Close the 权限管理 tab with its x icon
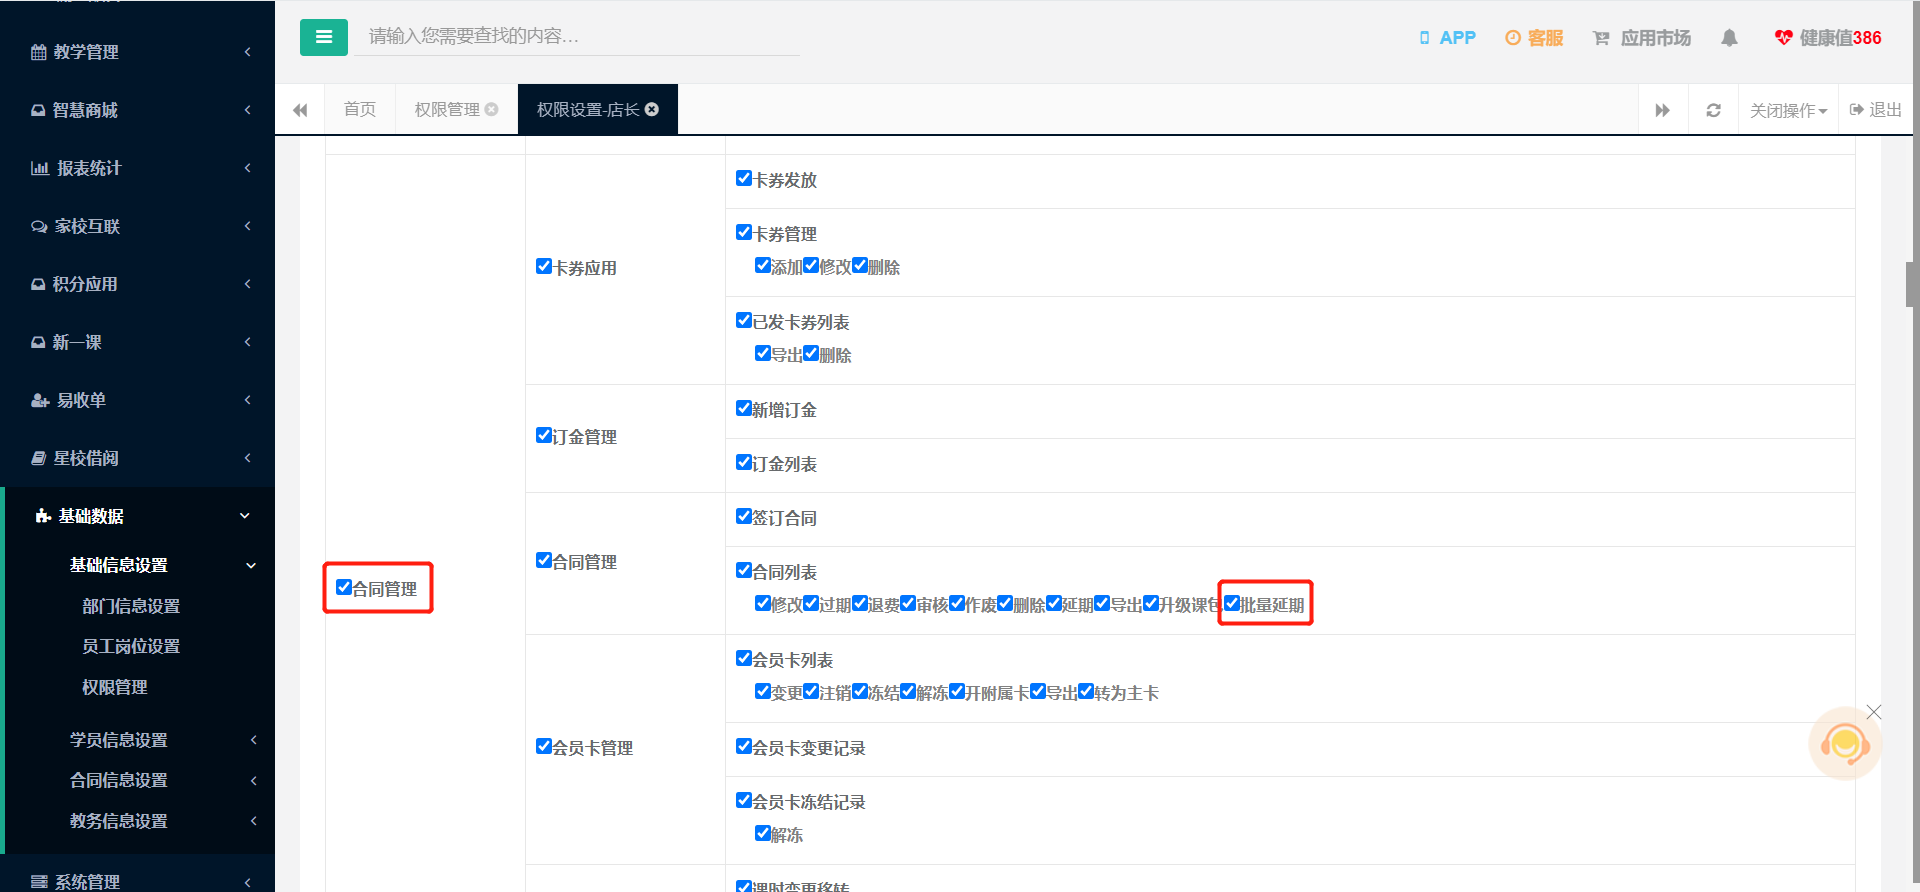The width and height of the screenshot is (1920, 892). coord(492,109)
